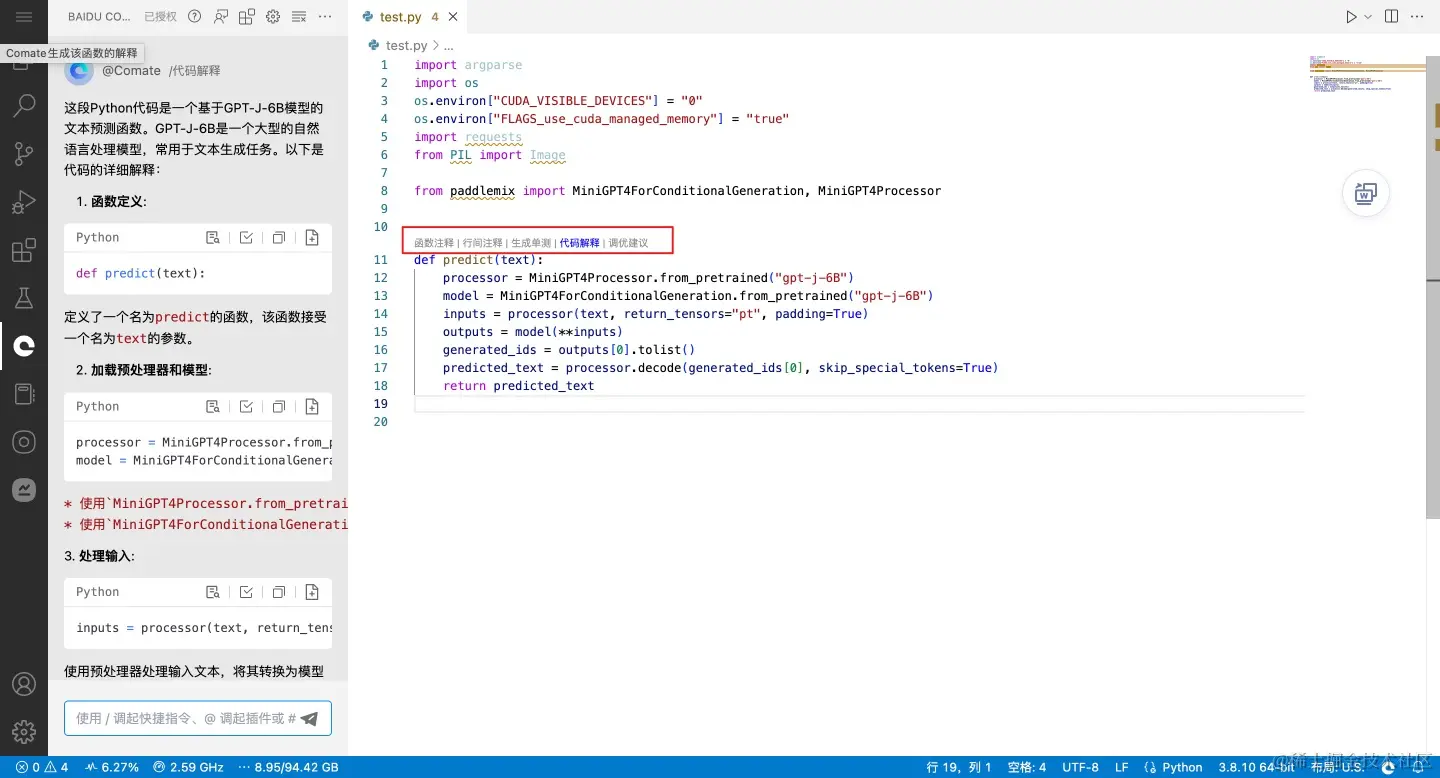Select the Baidu Comate activity bar icon
1440x778 pixels.
point(24,346)
